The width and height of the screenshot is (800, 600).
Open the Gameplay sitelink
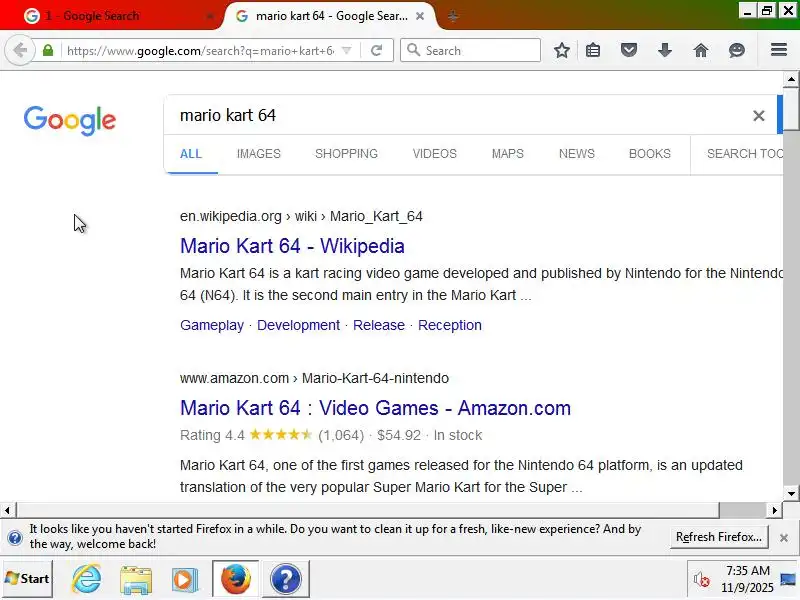[212, 325]
